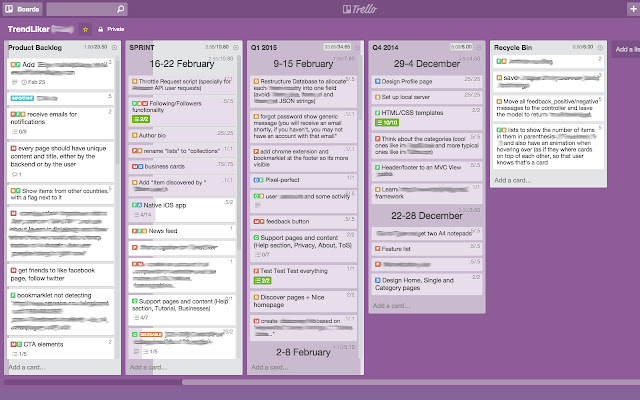Image resolution: width=640 pixels, height=400 pixels.
Task: Open SPRINT list menu
Action: click(236, 47)
